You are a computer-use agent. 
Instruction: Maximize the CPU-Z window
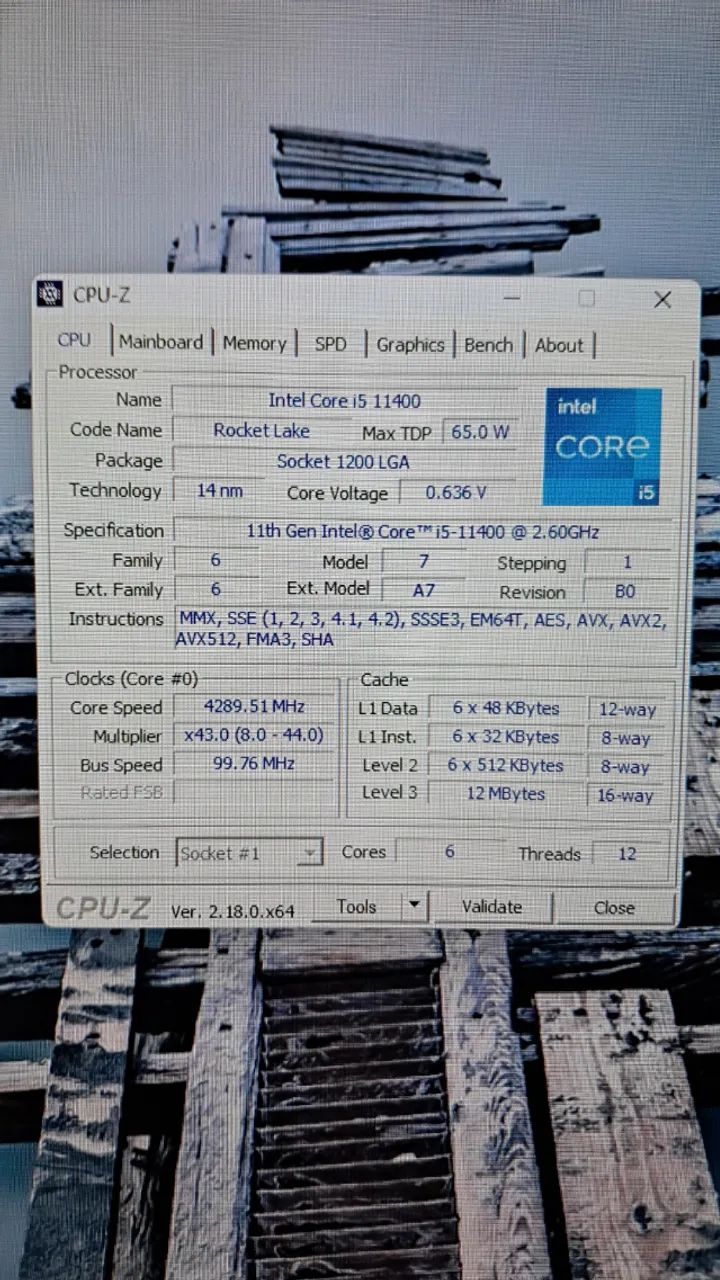pos(587,298)
